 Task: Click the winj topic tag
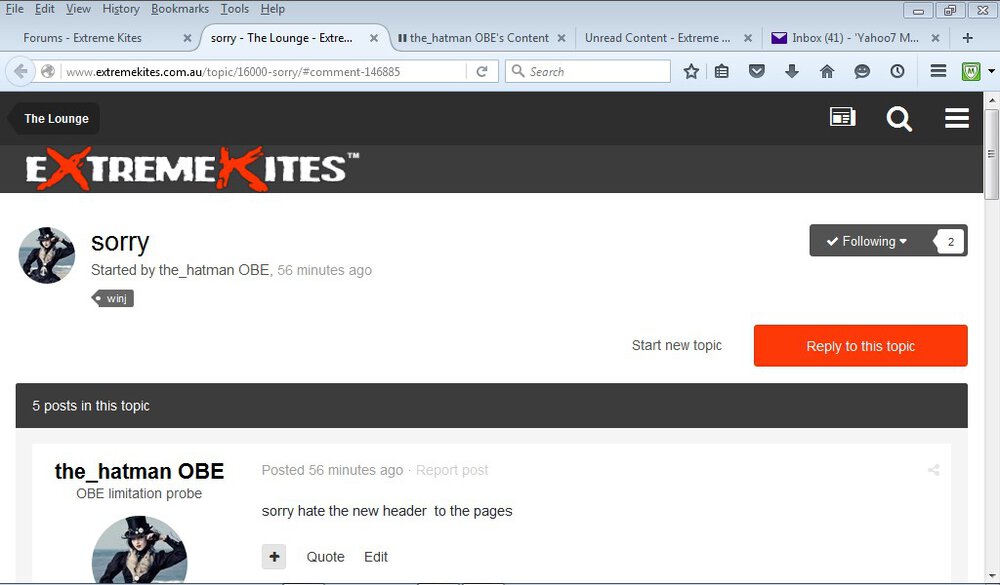[115, 298]
